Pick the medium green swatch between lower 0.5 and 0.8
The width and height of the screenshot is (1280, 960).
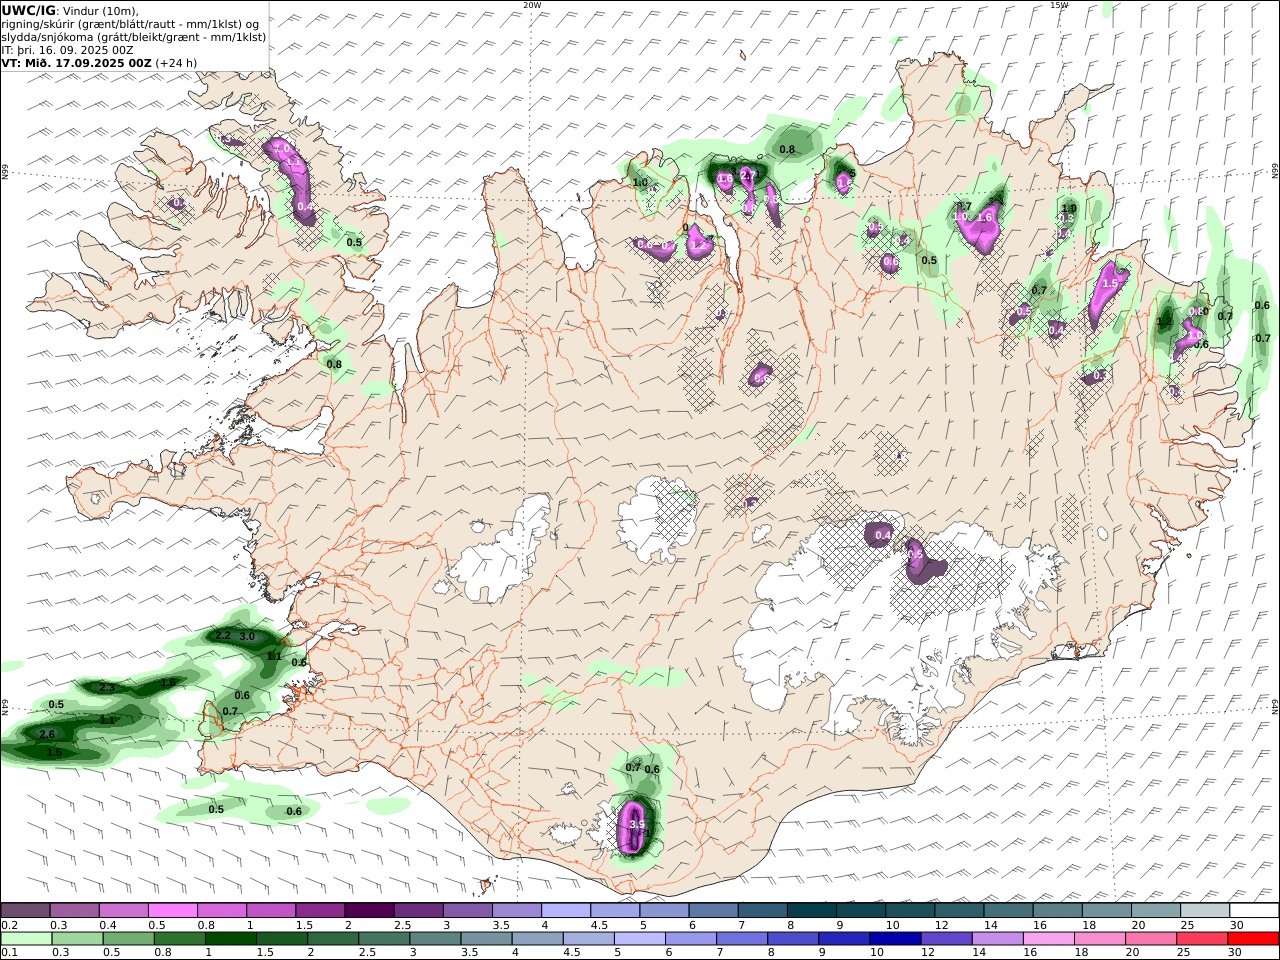point(128,938)
